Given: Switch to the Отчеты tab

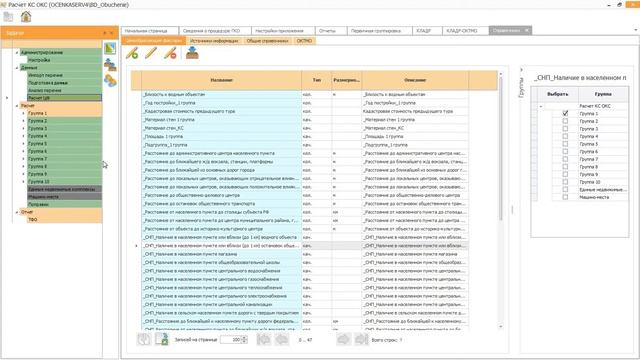Looking at the screenshot, I should tap(331, 31).
